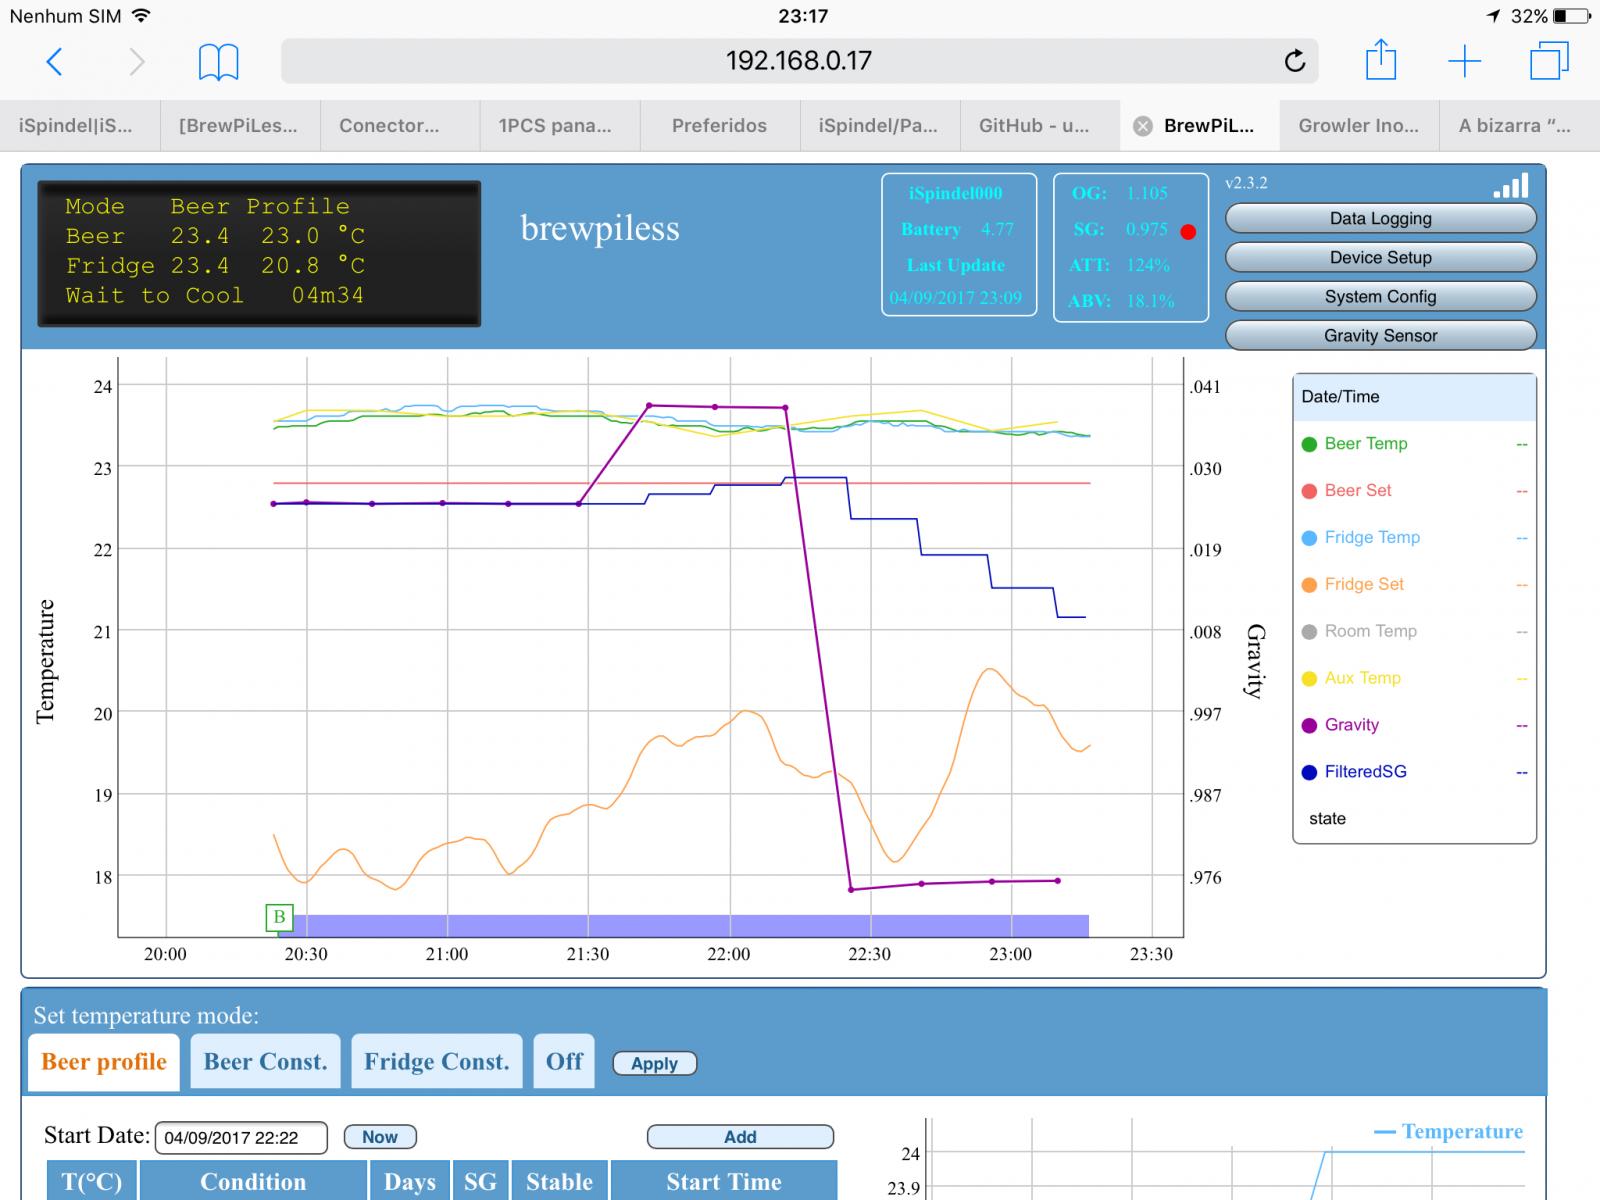Switch to the GitHub - u... tab
The height and width of the screenshot is (1200, 1600).
[x=1040, y=126]
